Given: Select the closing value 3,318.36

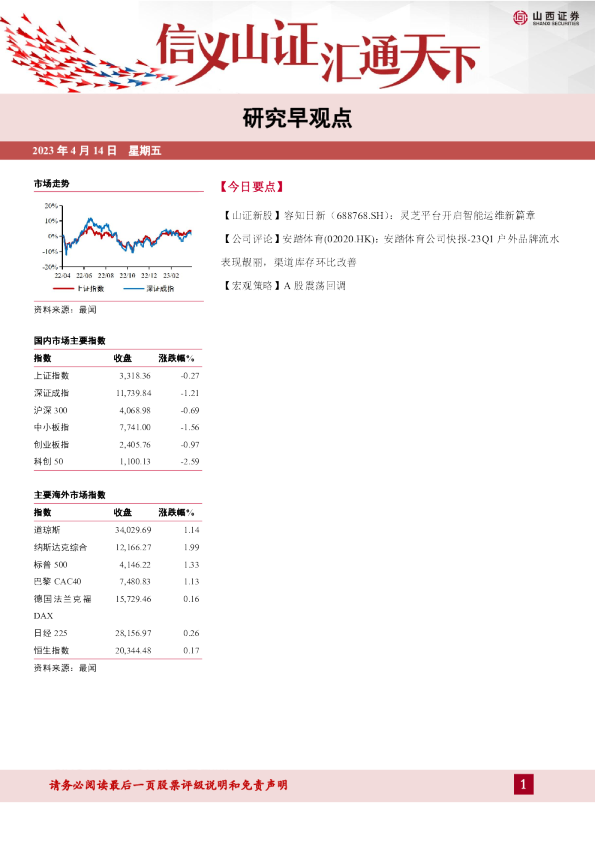Looking at the screenshot, I should point(135,375).
